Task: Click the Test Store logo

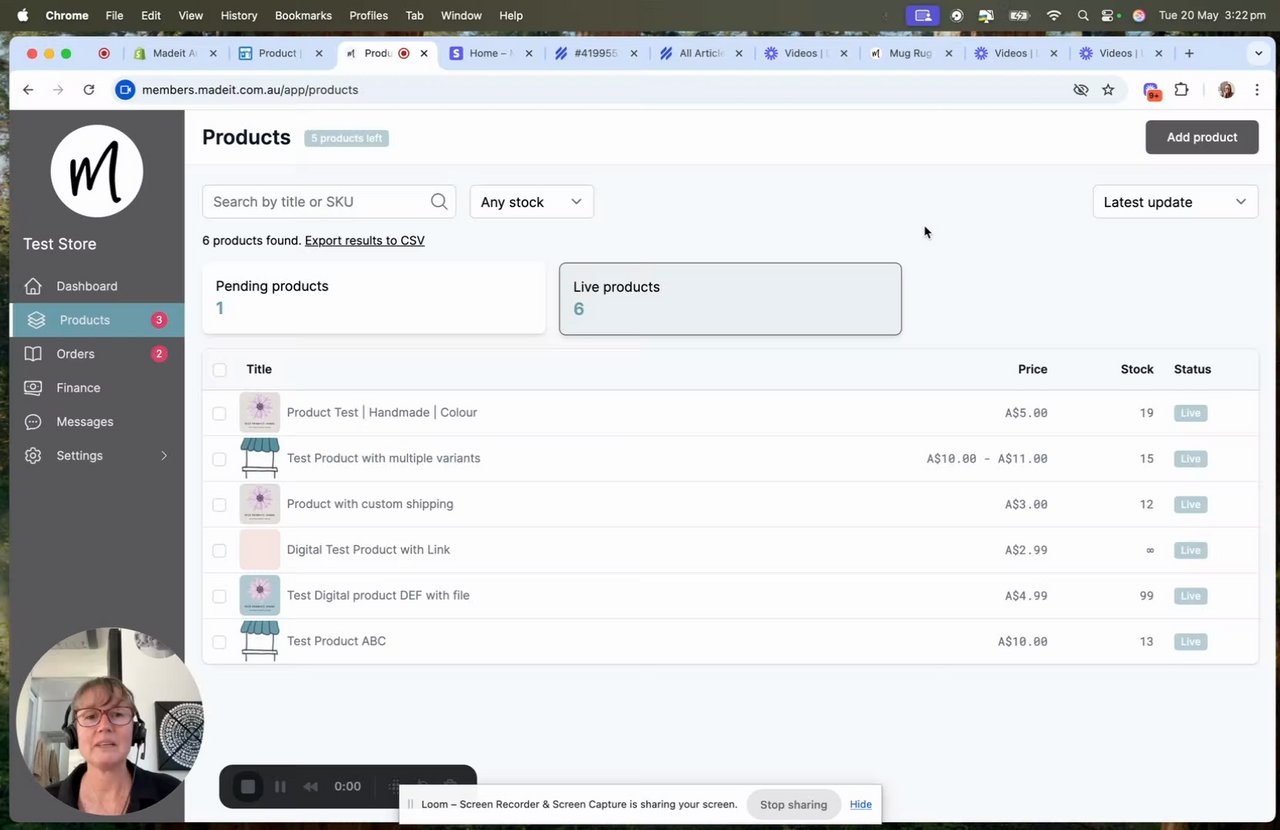Action: (97, 171)
